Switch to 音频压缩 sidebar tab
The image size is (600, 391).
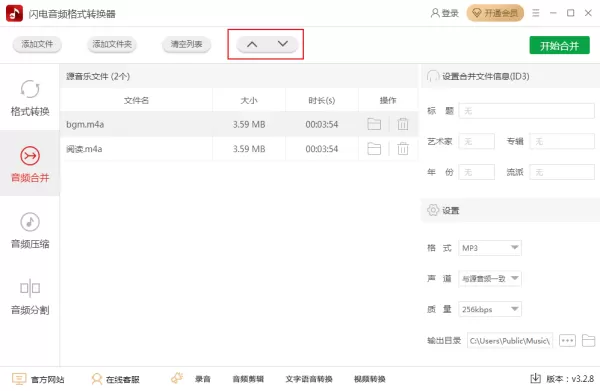[x=30, y=230]
